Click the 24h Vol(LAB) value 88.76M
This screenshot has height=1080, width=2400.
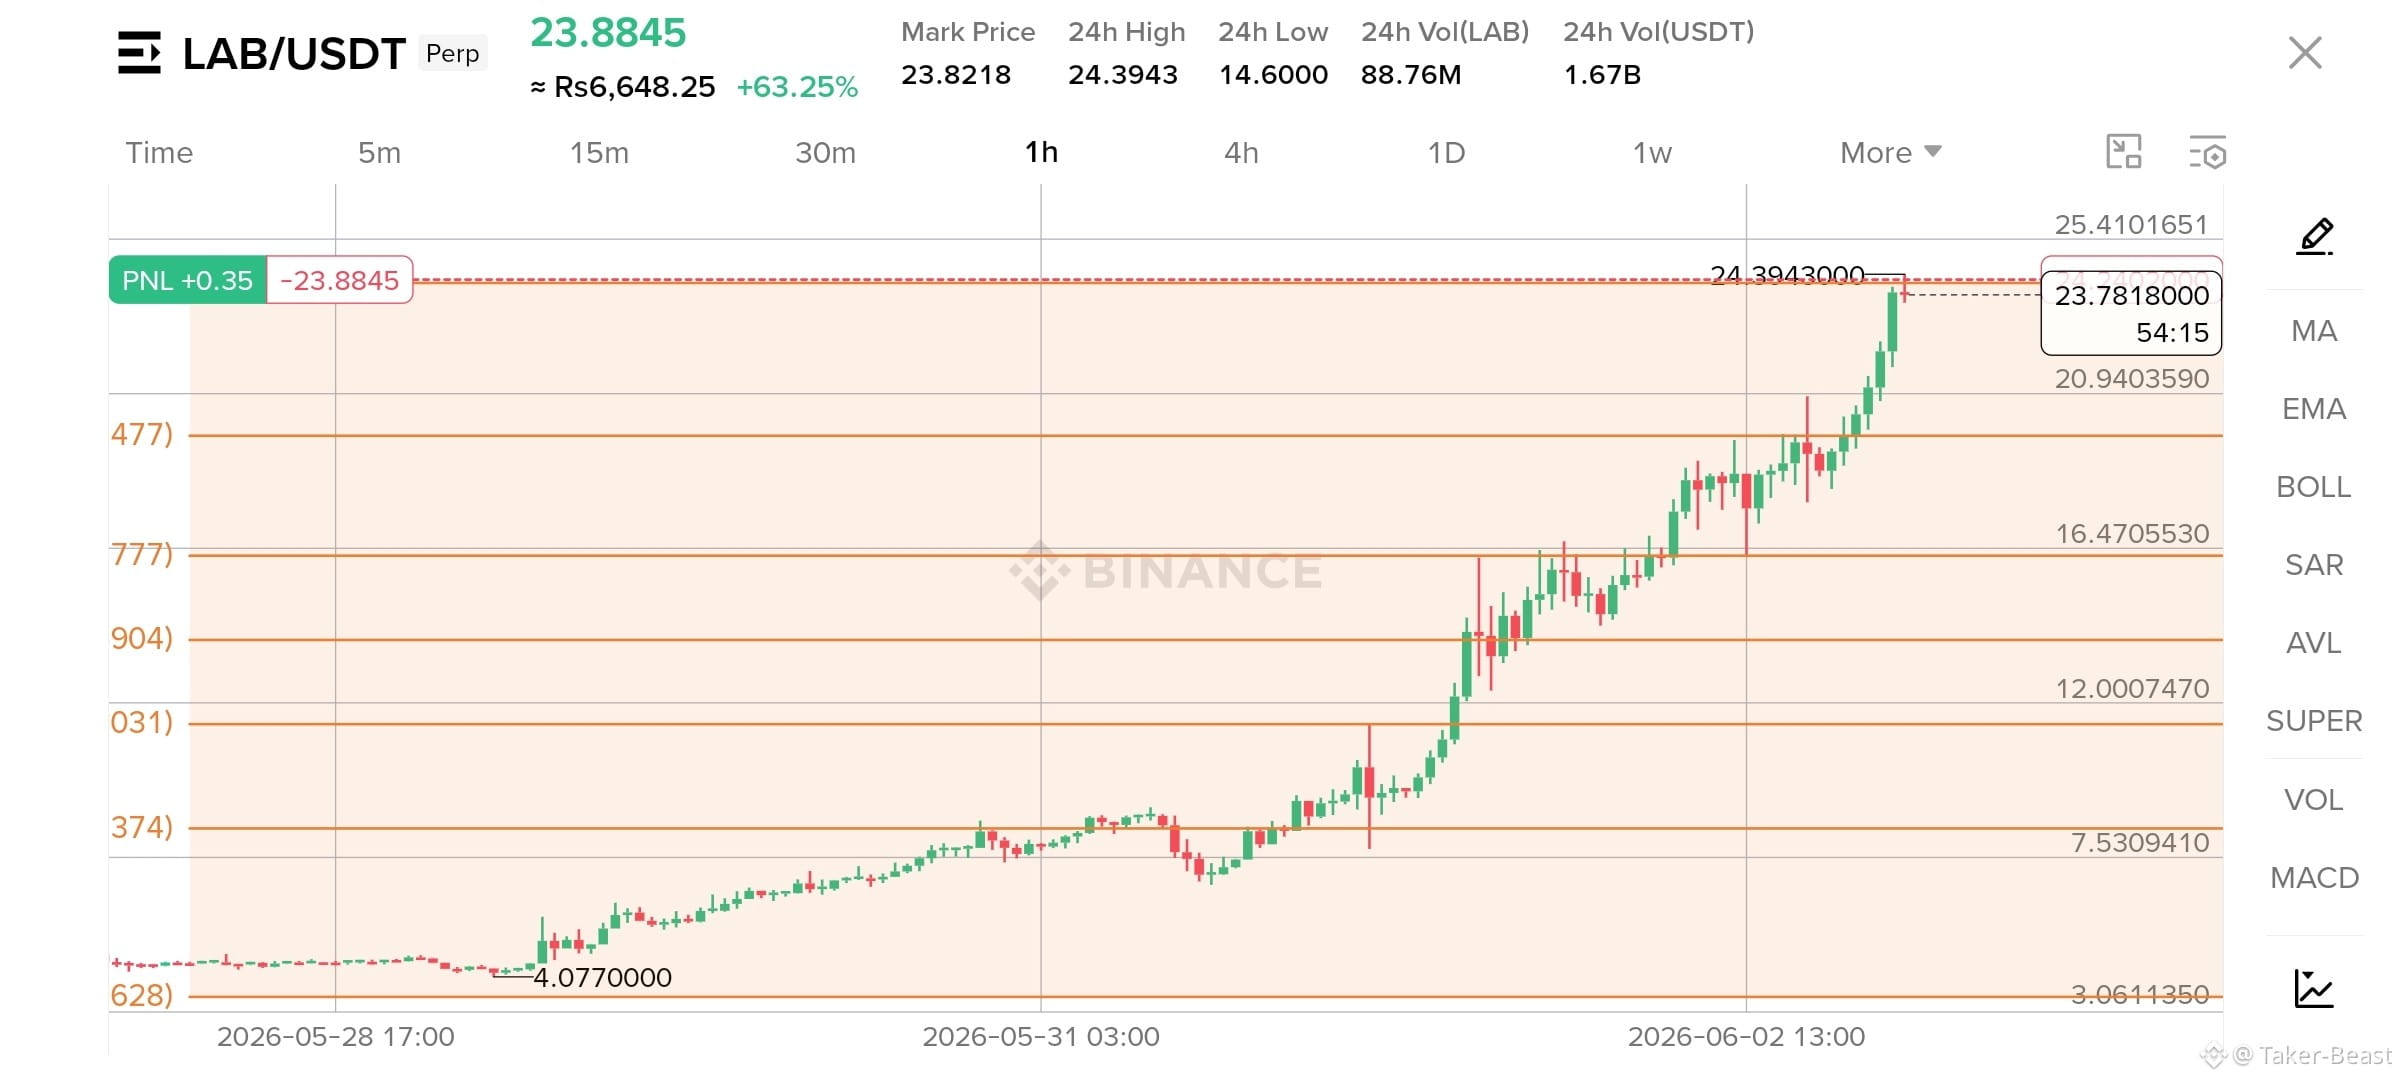click(1411, 75)
